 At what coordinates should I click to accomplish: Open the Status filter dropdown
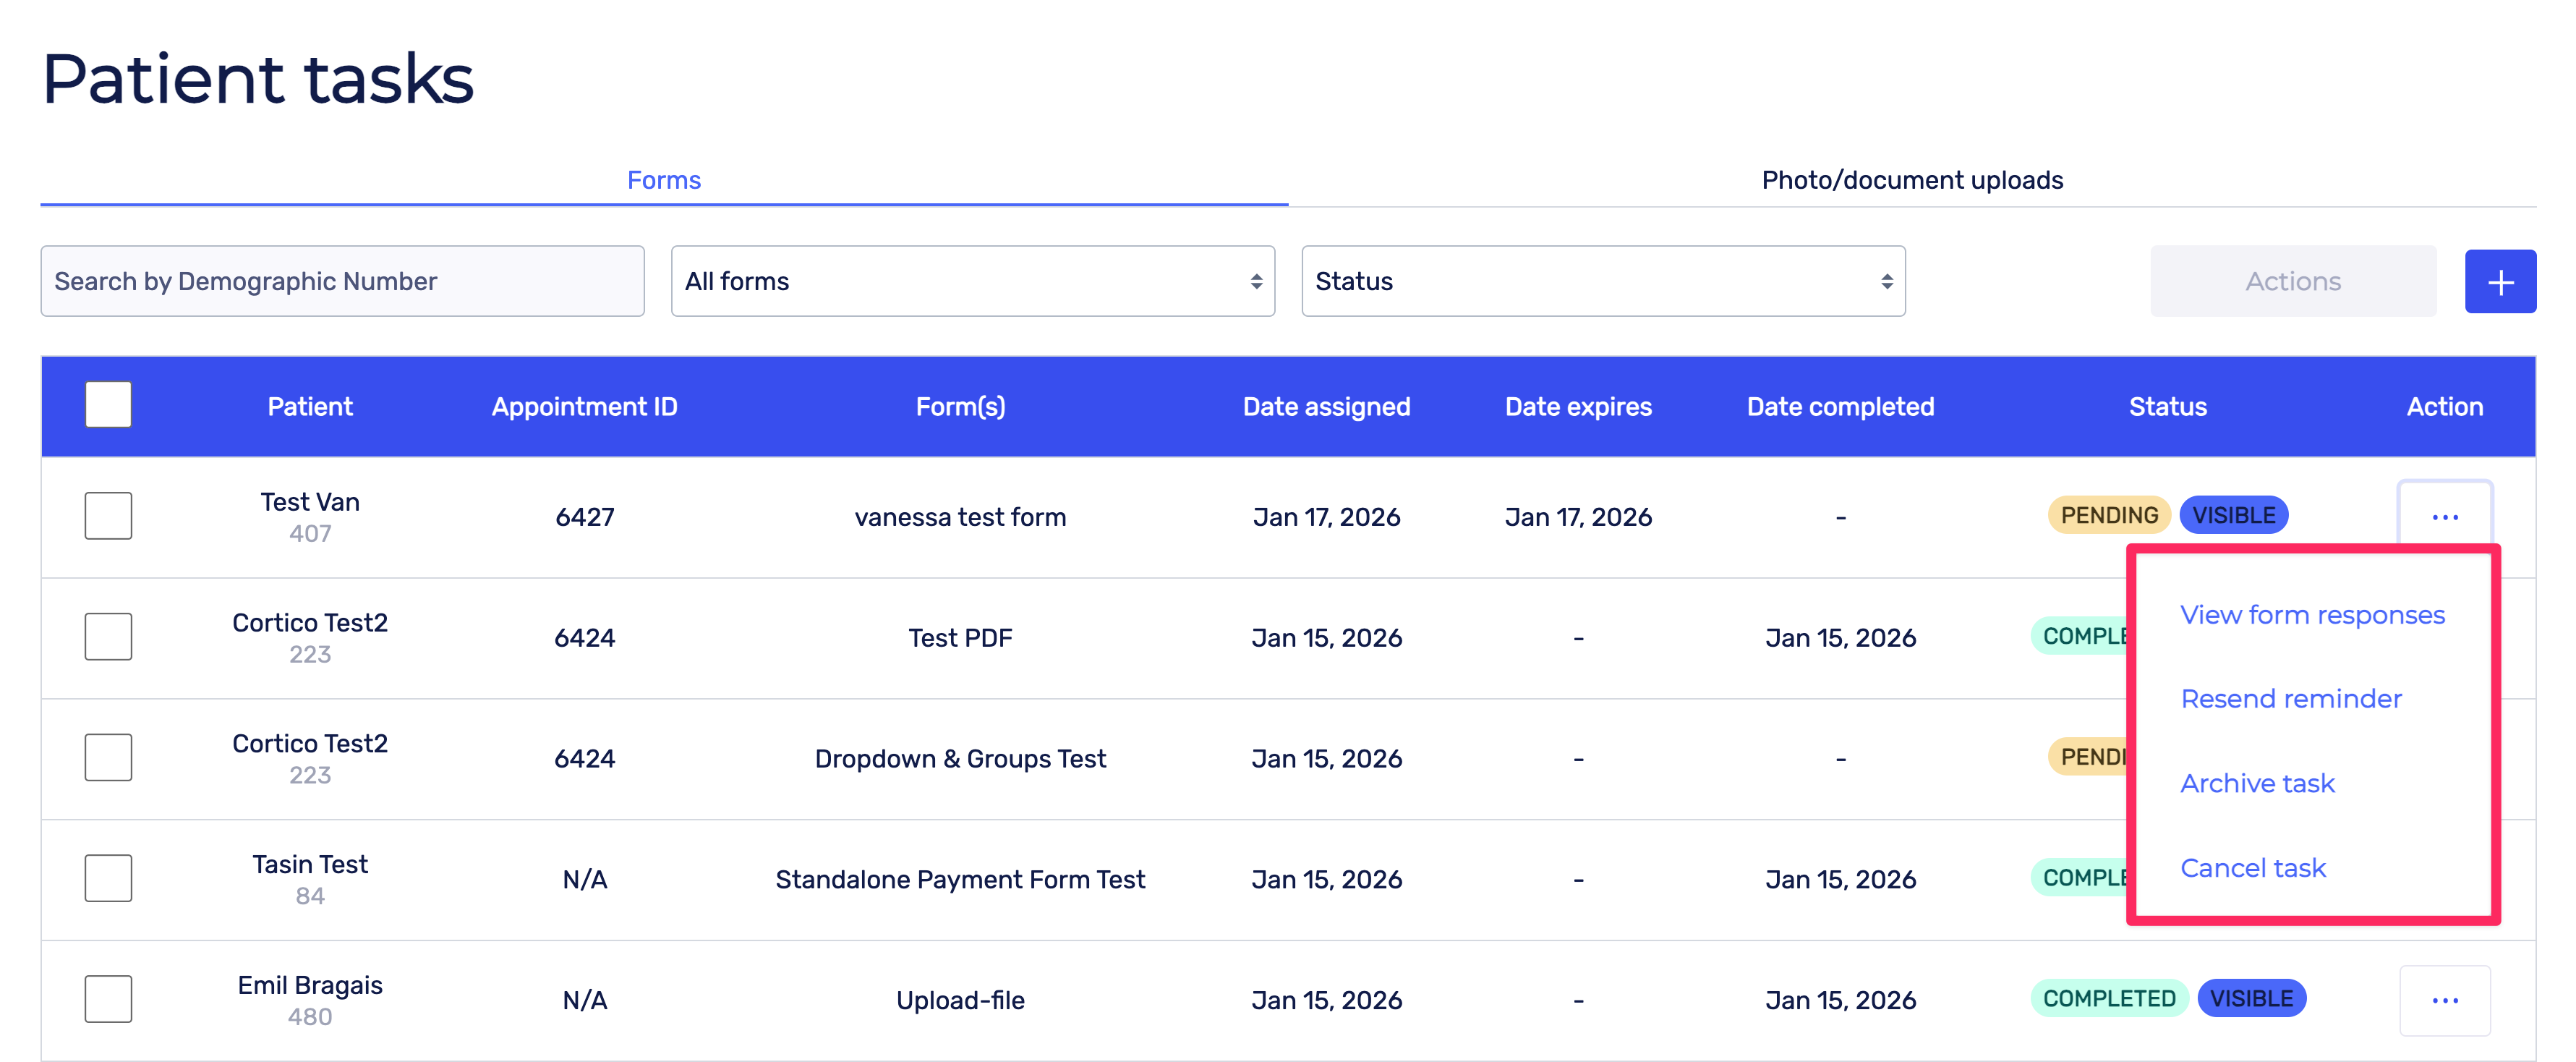[x=1602, y=282]
